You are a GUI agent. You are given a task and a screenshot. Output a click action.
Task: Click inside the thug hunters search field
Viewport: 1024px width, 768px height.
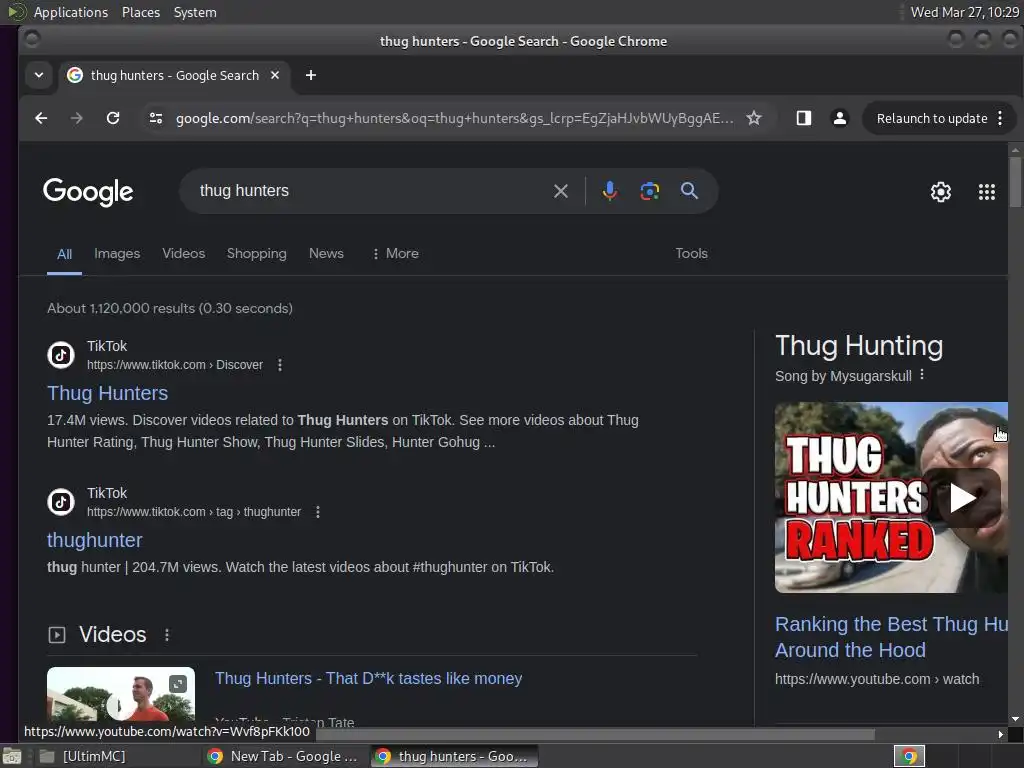(372, 191)
